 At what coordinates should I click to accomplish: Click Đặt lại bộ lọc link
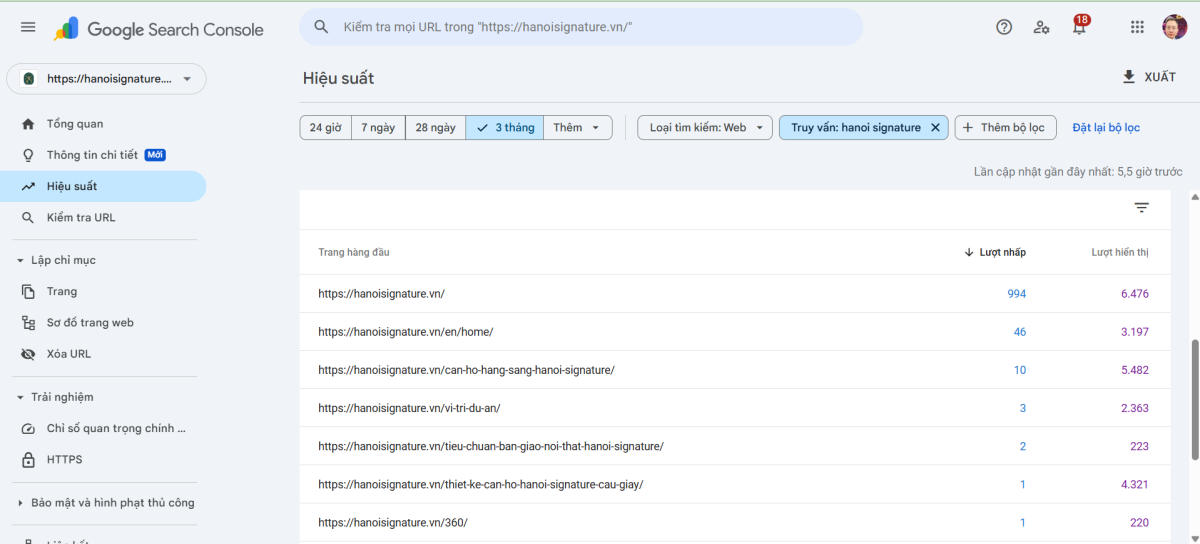[1105, 128]
